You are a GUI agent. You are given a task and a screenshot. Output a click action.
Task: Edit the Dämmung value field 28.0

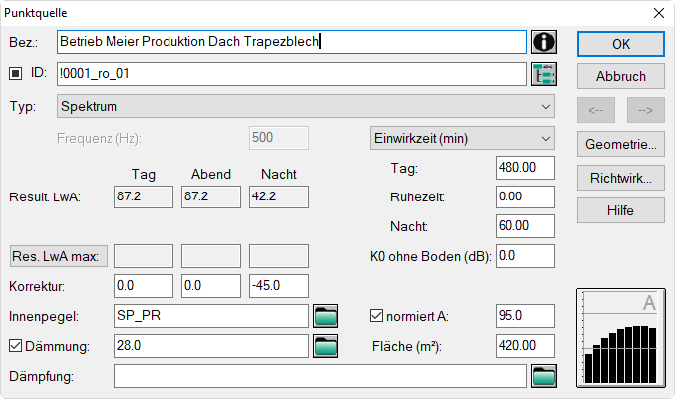click(x=211, y=346)
